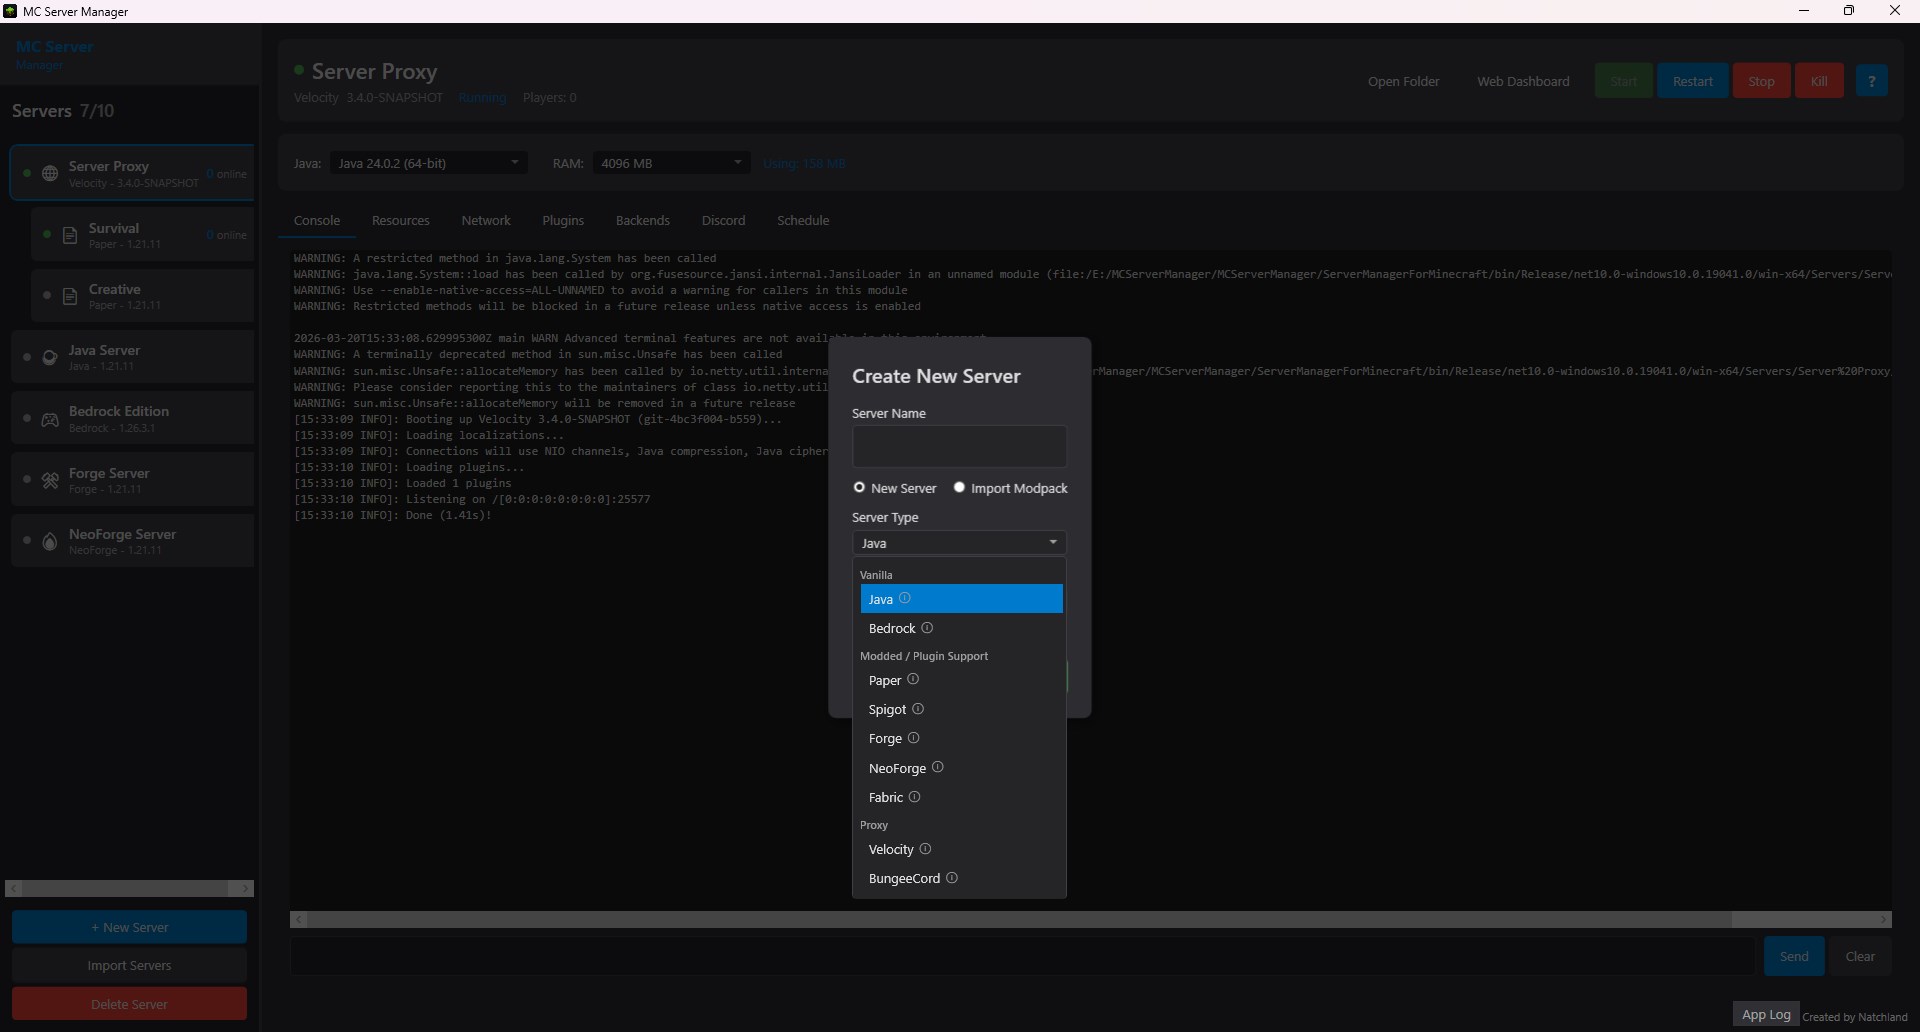The width and height of the screenshot is (1920, 1032).
Task: Choose BungeeCord from the proxy list
Action: click(x=961, y=878)
